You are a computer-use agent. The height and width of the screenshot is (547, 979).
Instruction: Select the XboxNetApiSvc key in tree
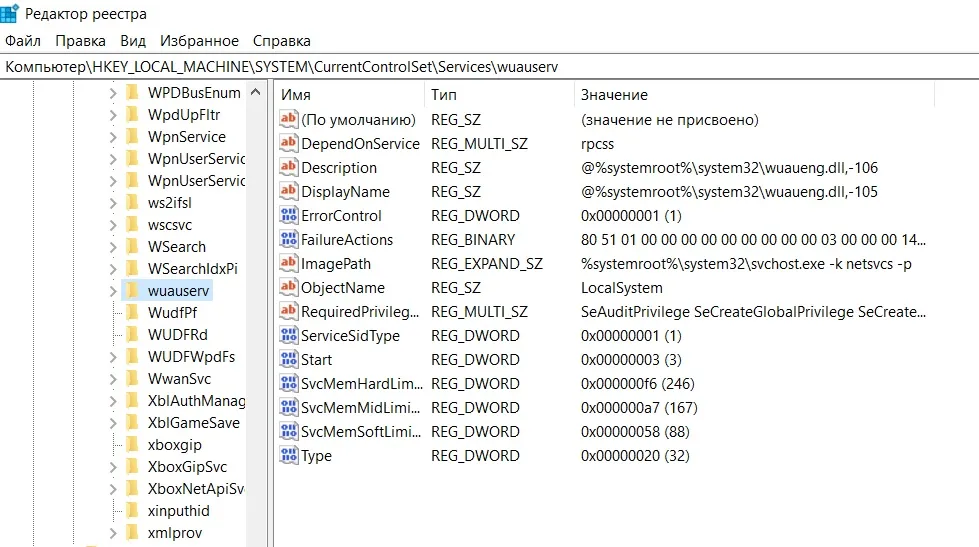click(x=196, y=489)
